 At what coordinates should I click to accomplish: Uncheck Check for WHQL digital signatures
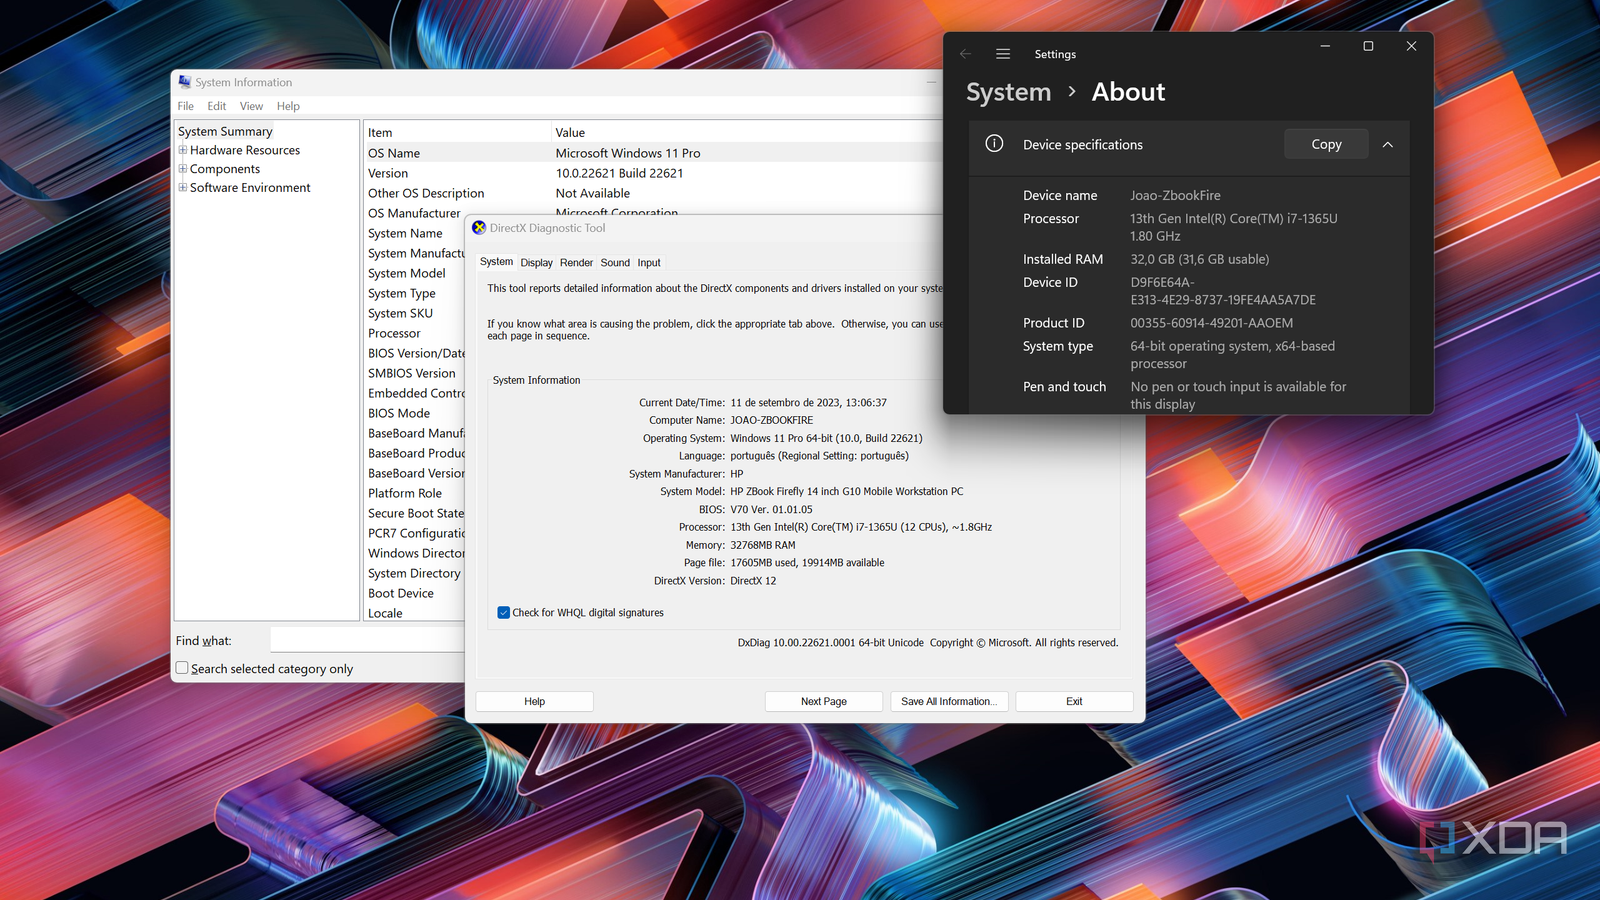(504, 613)
